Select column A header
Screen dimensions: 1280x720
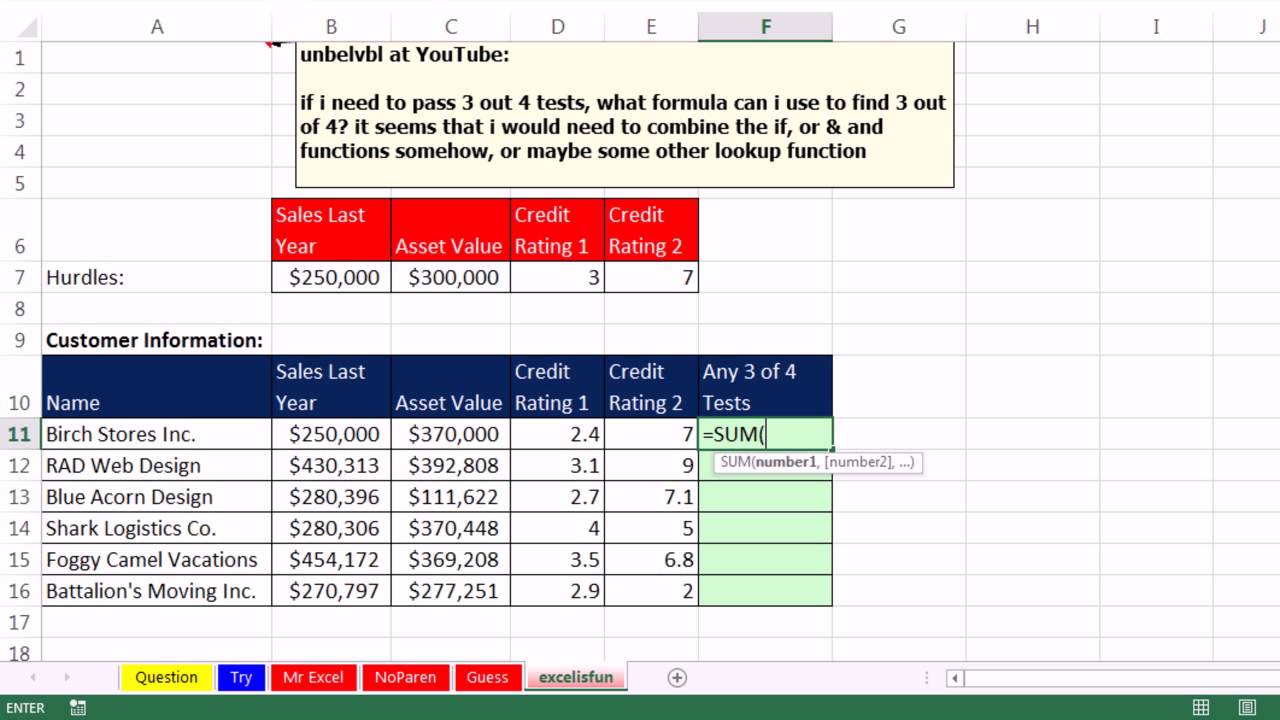pyautogui.click(x=157, y=27)
